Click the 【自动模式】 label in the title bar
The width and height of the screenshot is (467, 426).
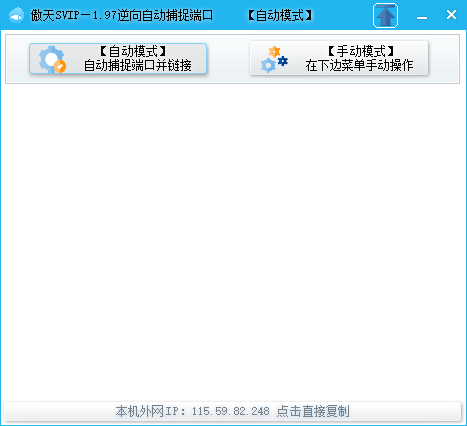pyautogui.click(x=280, y=15)
